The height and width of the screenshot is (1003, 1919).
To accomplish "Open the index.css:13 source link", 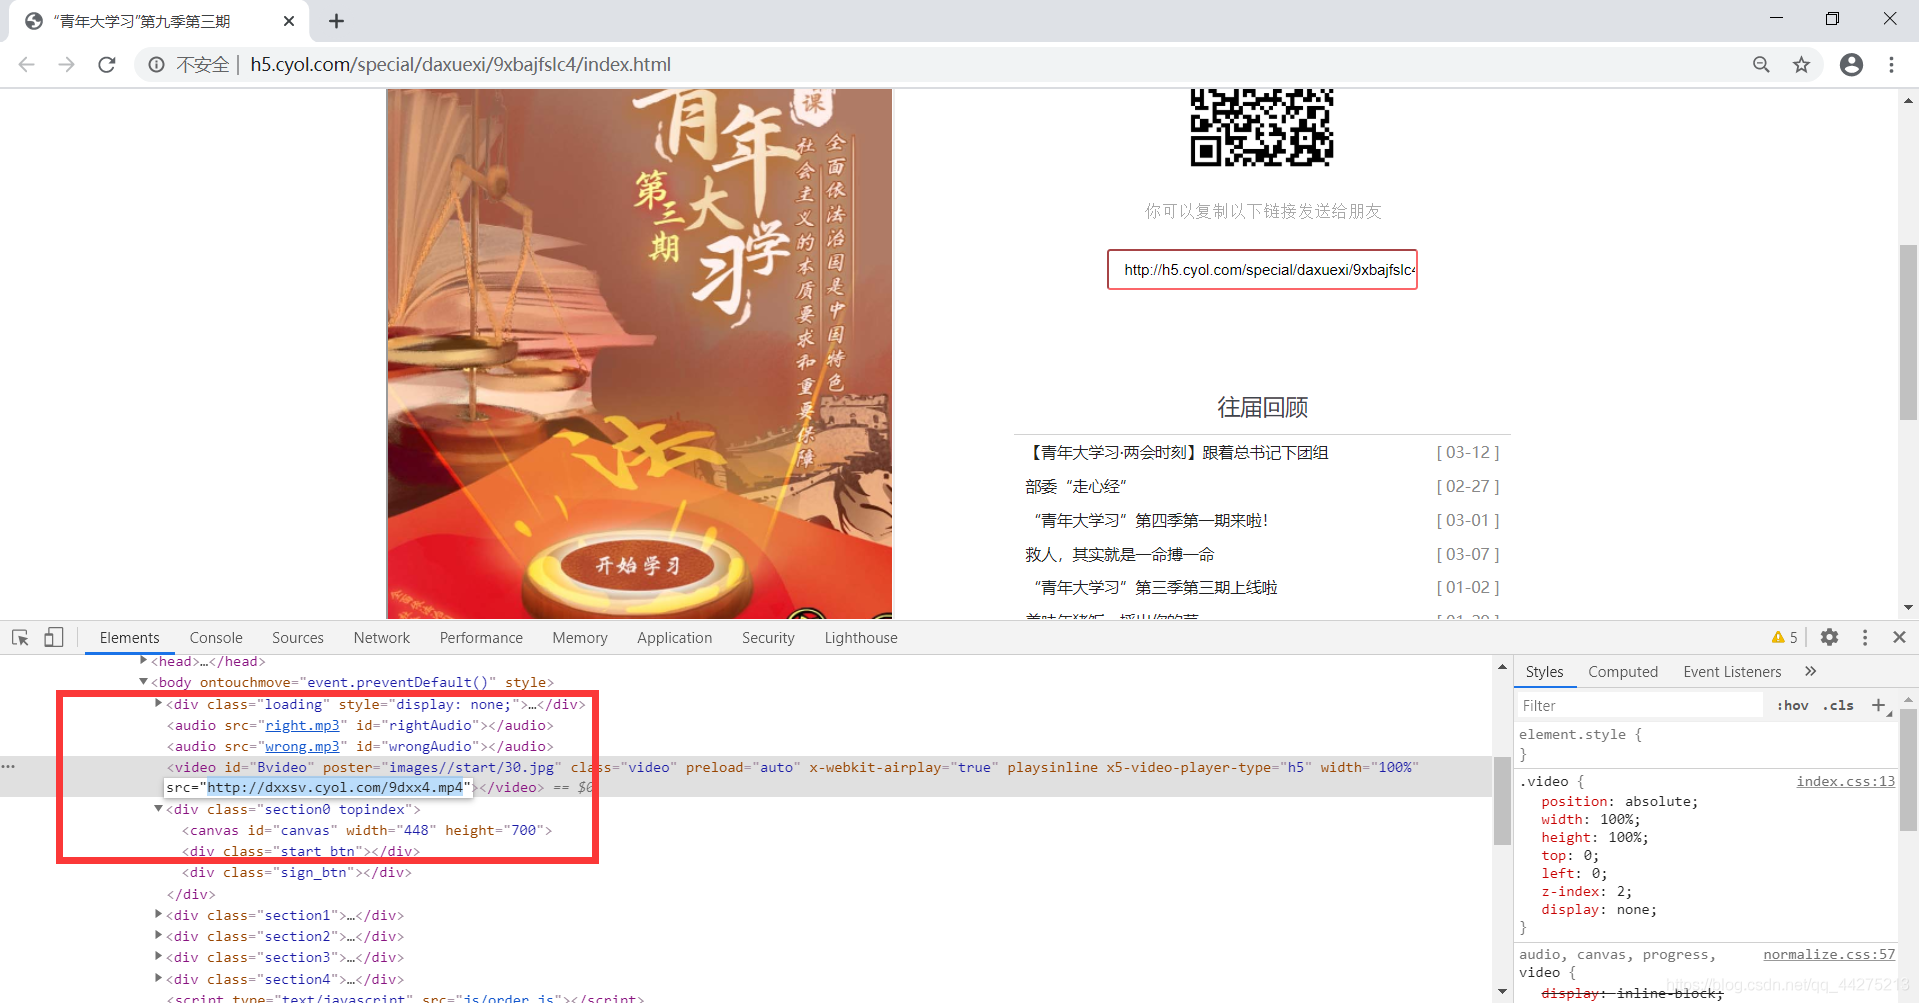I will tap(1845, 781).
